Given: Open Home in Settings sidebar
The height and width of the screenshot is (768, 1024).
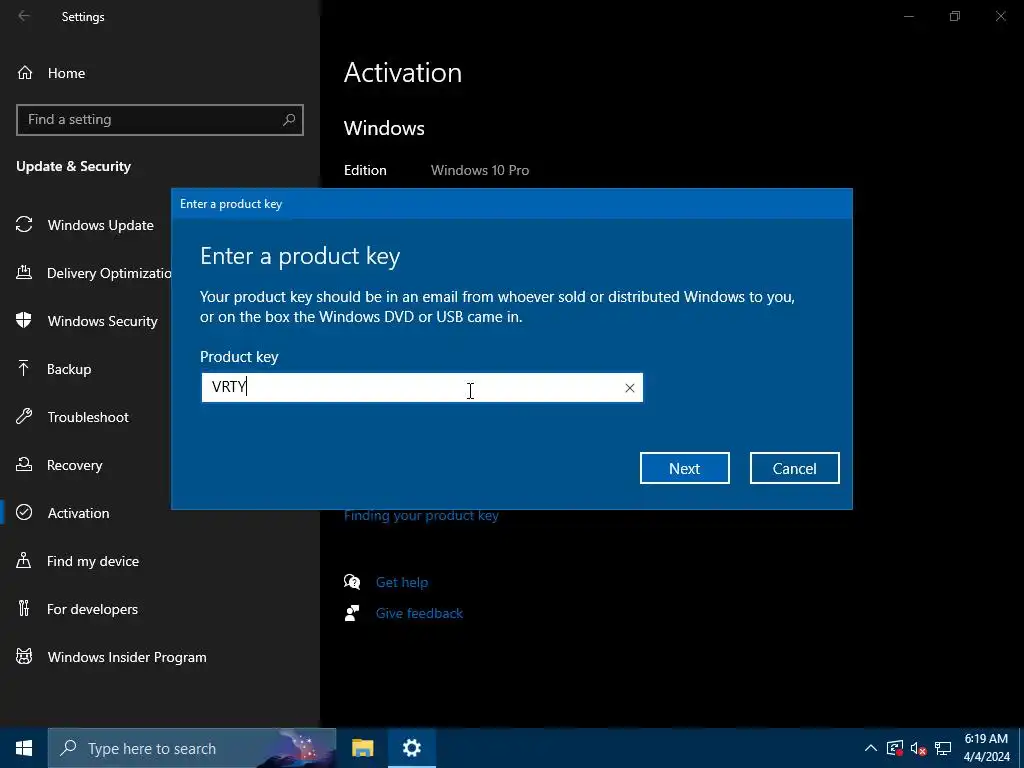Looking at the screenshot, I should pos(66,73).
